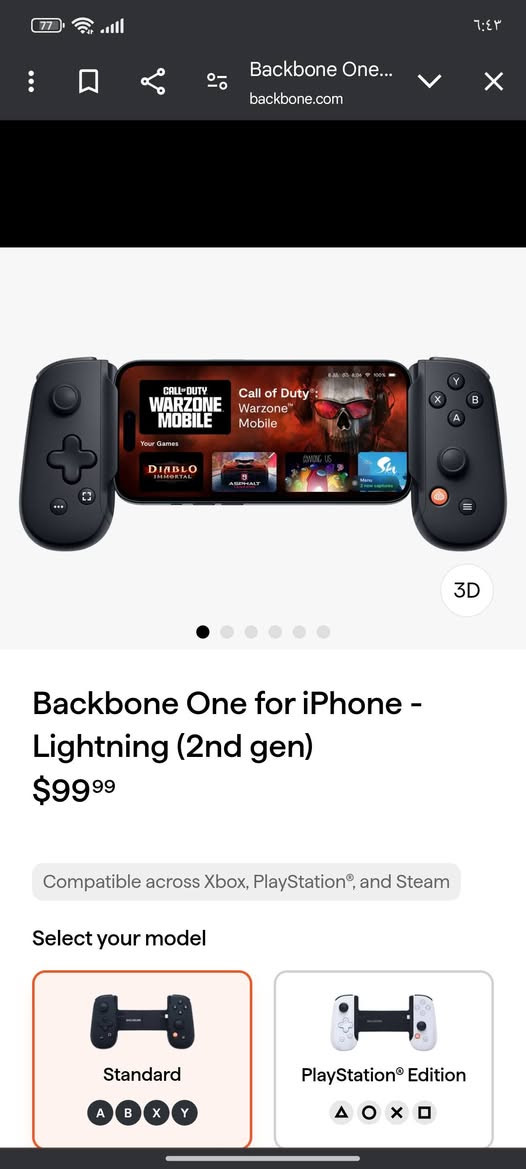
Task: Tap the triangle symbol under PlayStation Edition
Action: pos(340,1113)
